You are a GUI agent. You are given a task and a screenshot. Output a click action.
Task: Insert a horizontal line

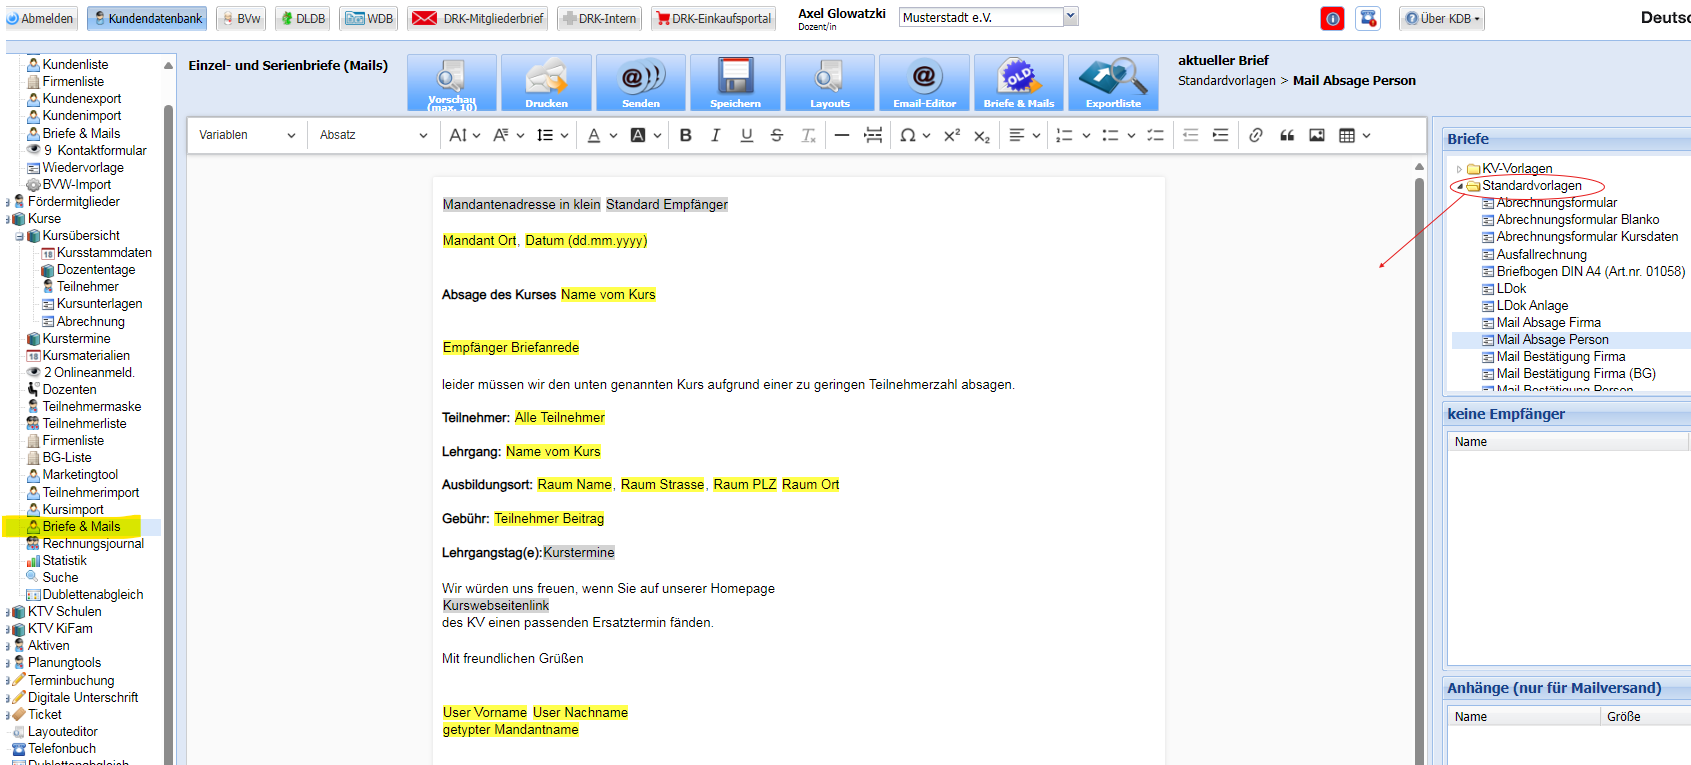point(842,135)
